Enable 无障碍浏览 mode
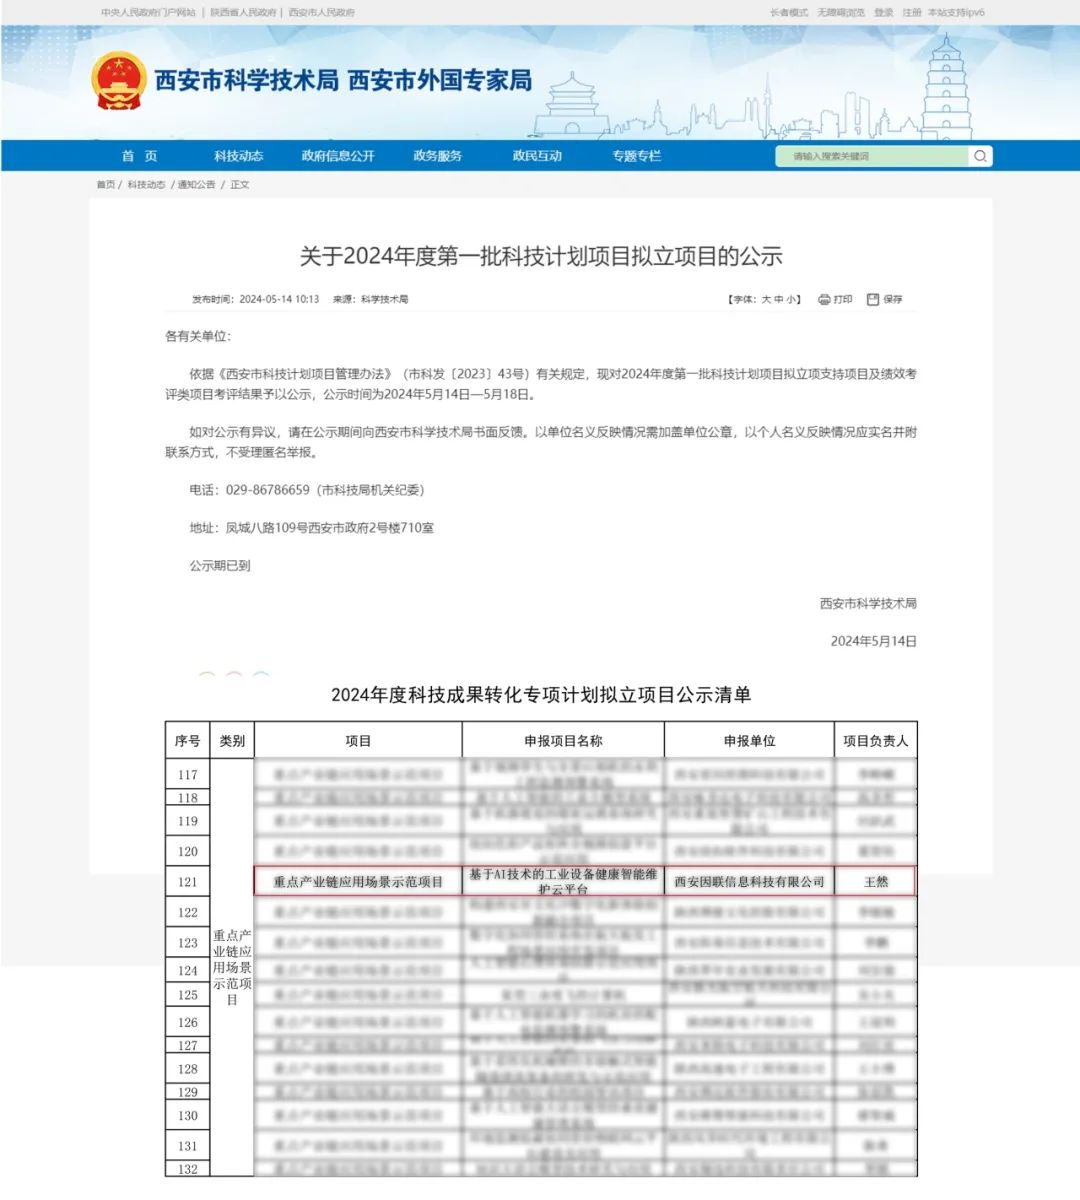 tap(841, 13)
